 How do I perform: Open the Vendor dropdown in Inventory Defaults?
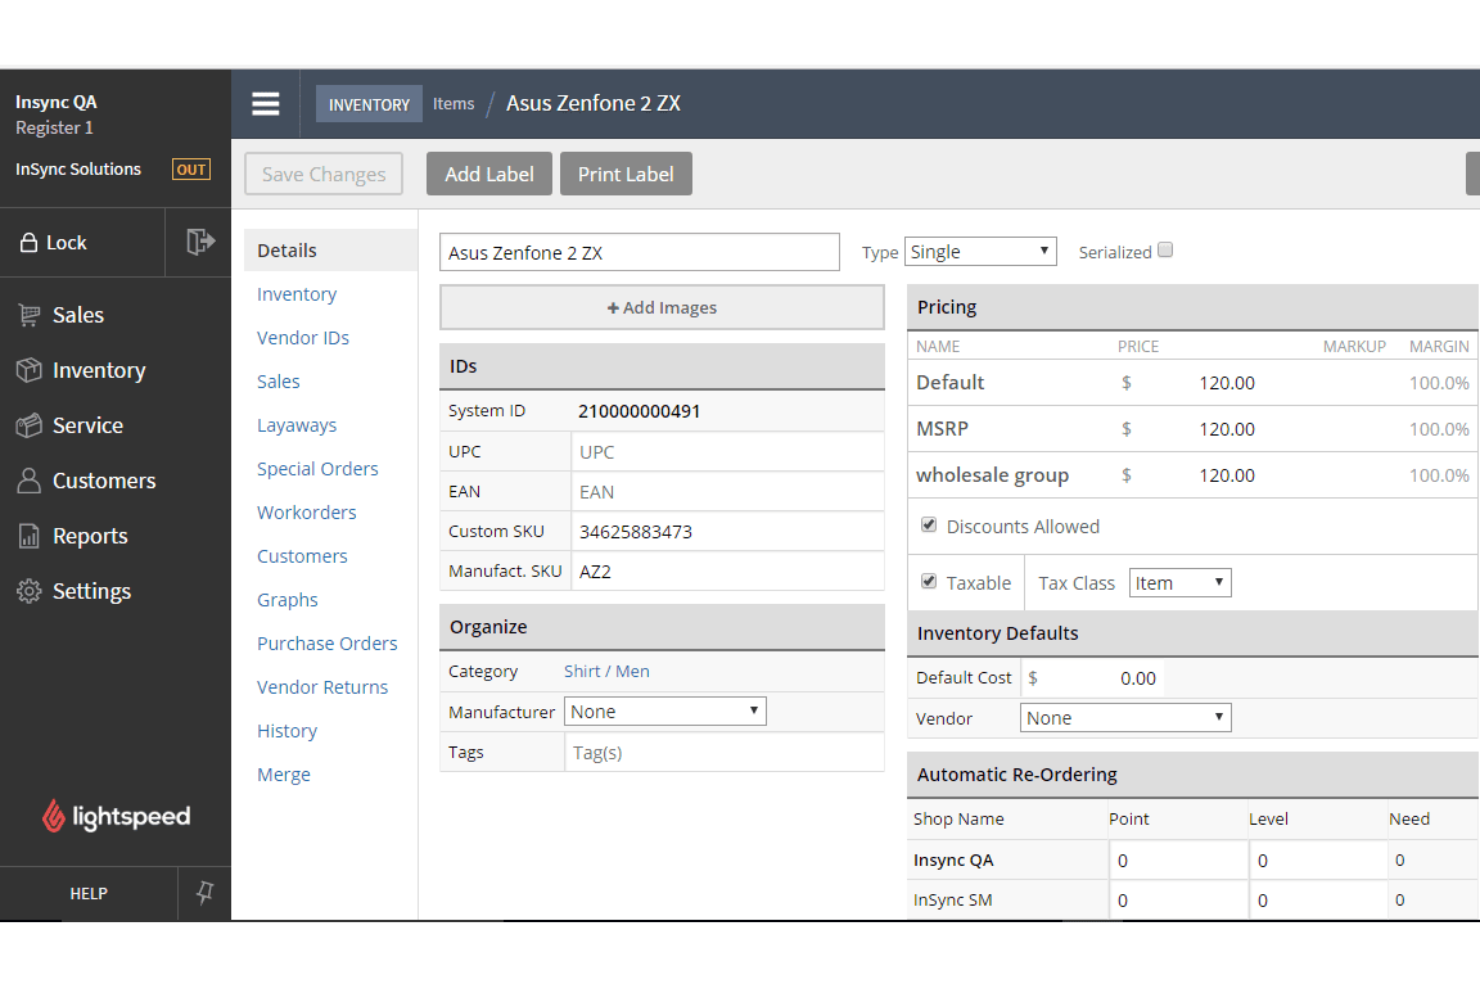(x=1125, y=718)
